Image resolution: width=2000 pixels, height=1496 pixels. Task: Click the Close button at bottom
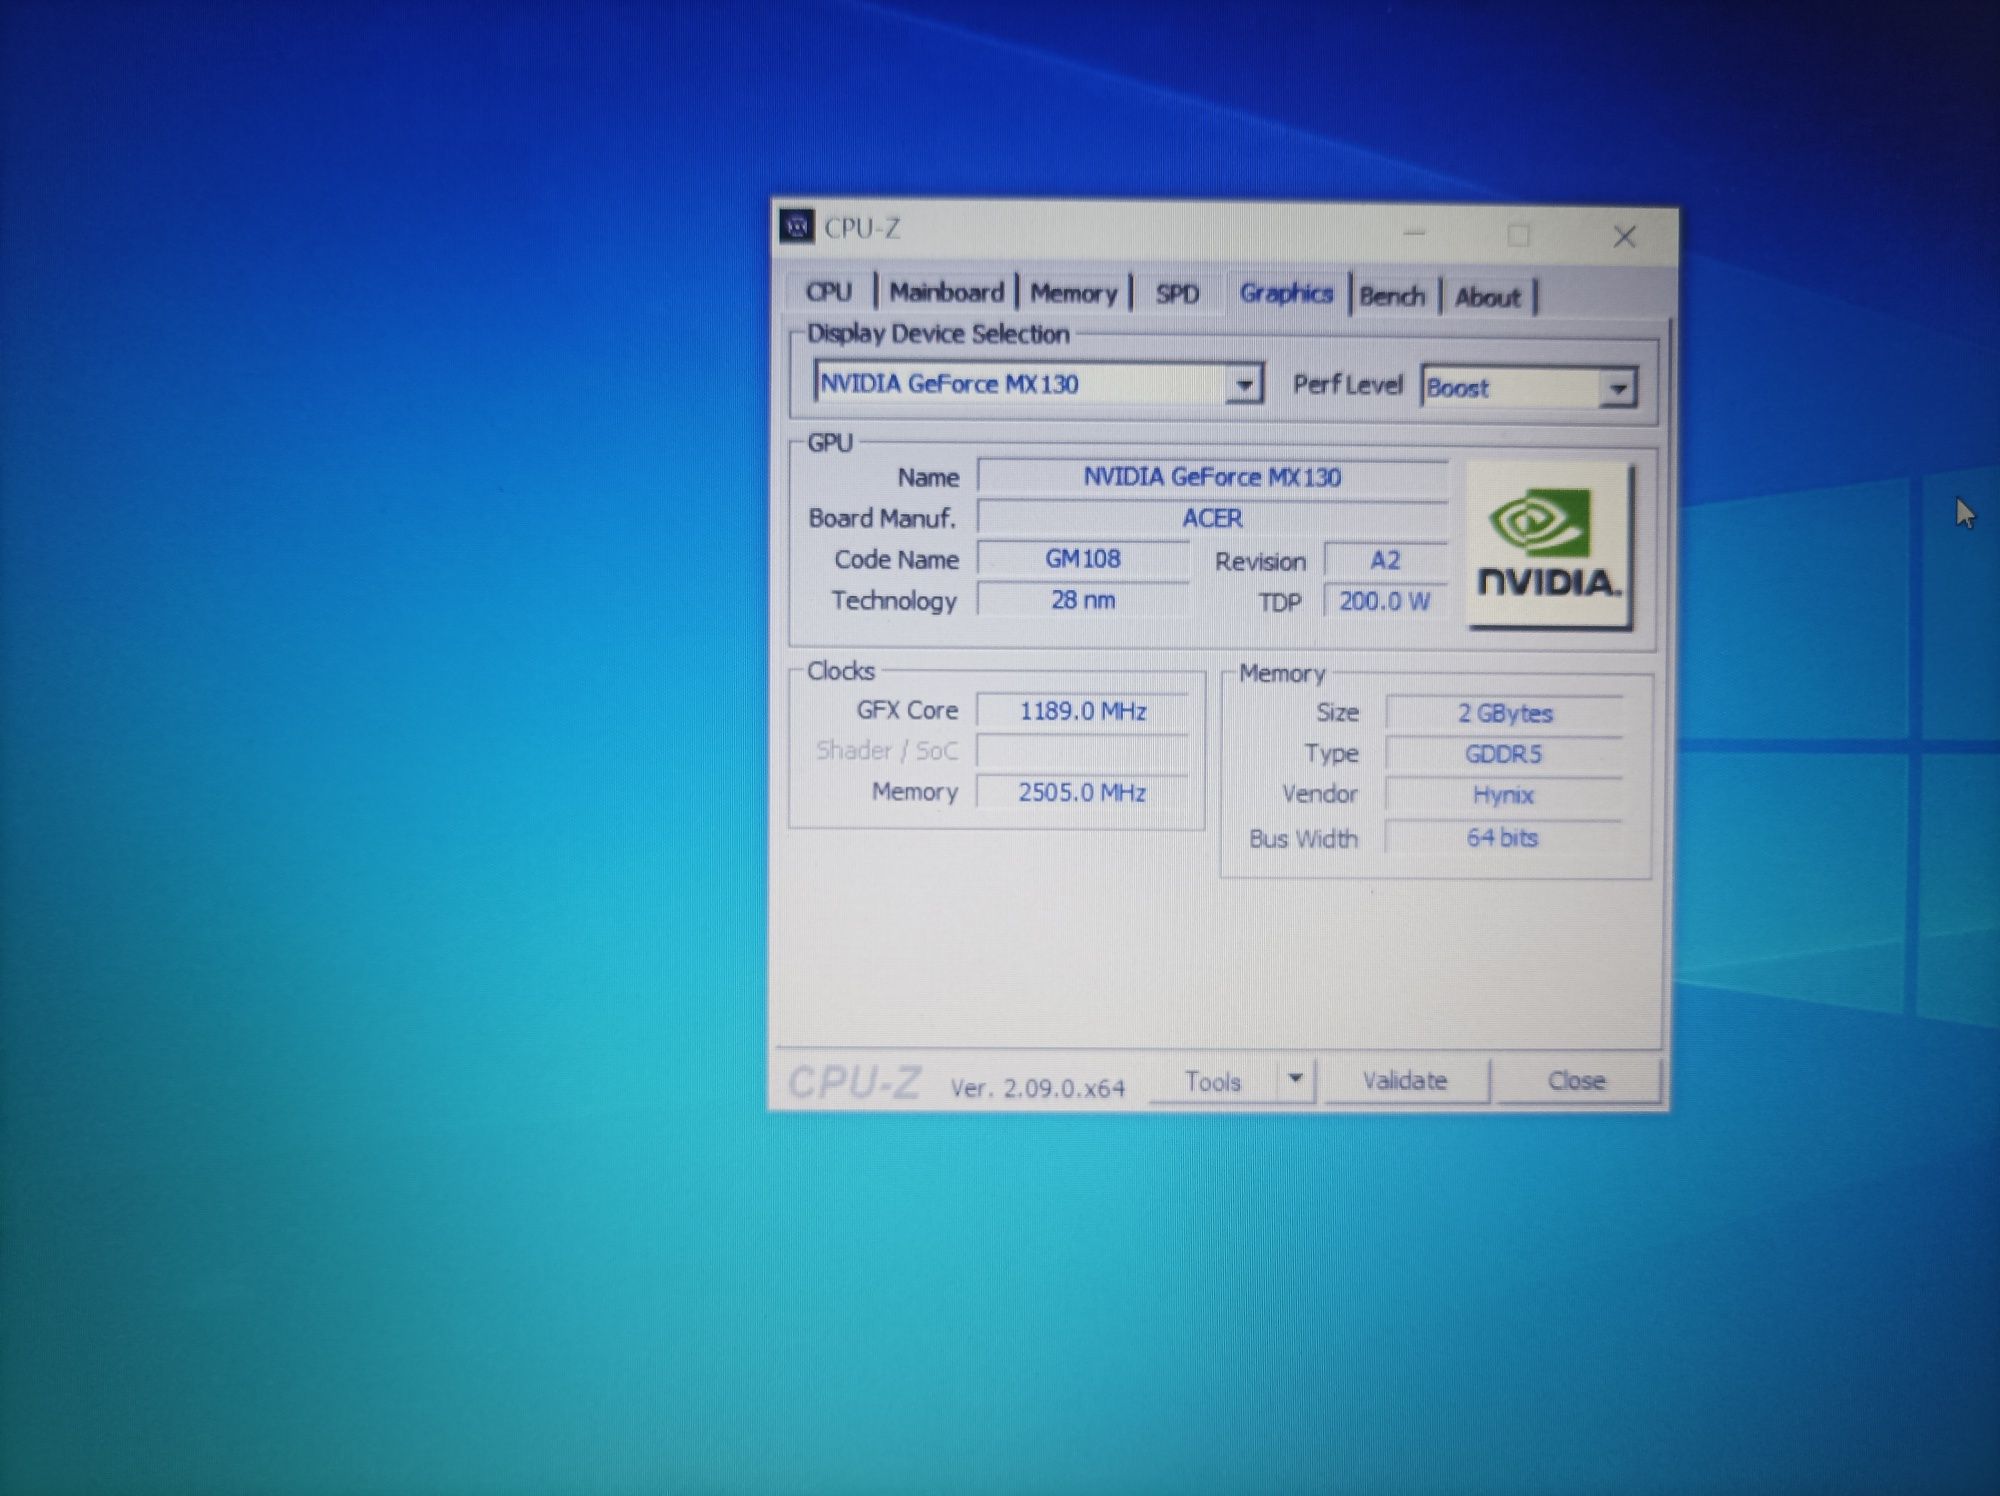(x=1576, y=1081)
